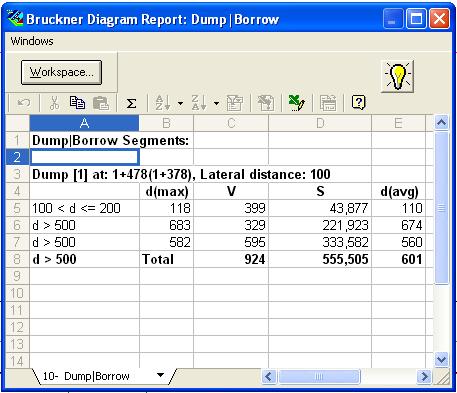Click the horizontal scrollbar thumb
Screen dimensions: 457x393
[319, 377]
